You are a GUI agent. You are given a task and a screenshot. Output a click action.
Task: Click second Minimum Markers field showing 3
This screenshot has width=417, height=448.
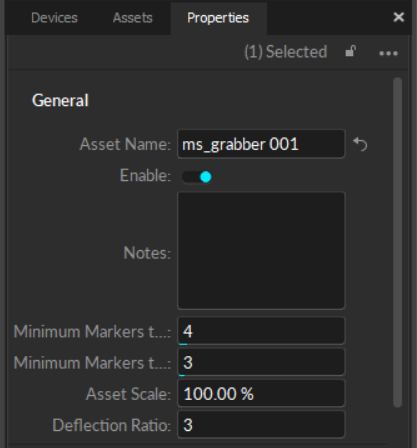[261, 362]
